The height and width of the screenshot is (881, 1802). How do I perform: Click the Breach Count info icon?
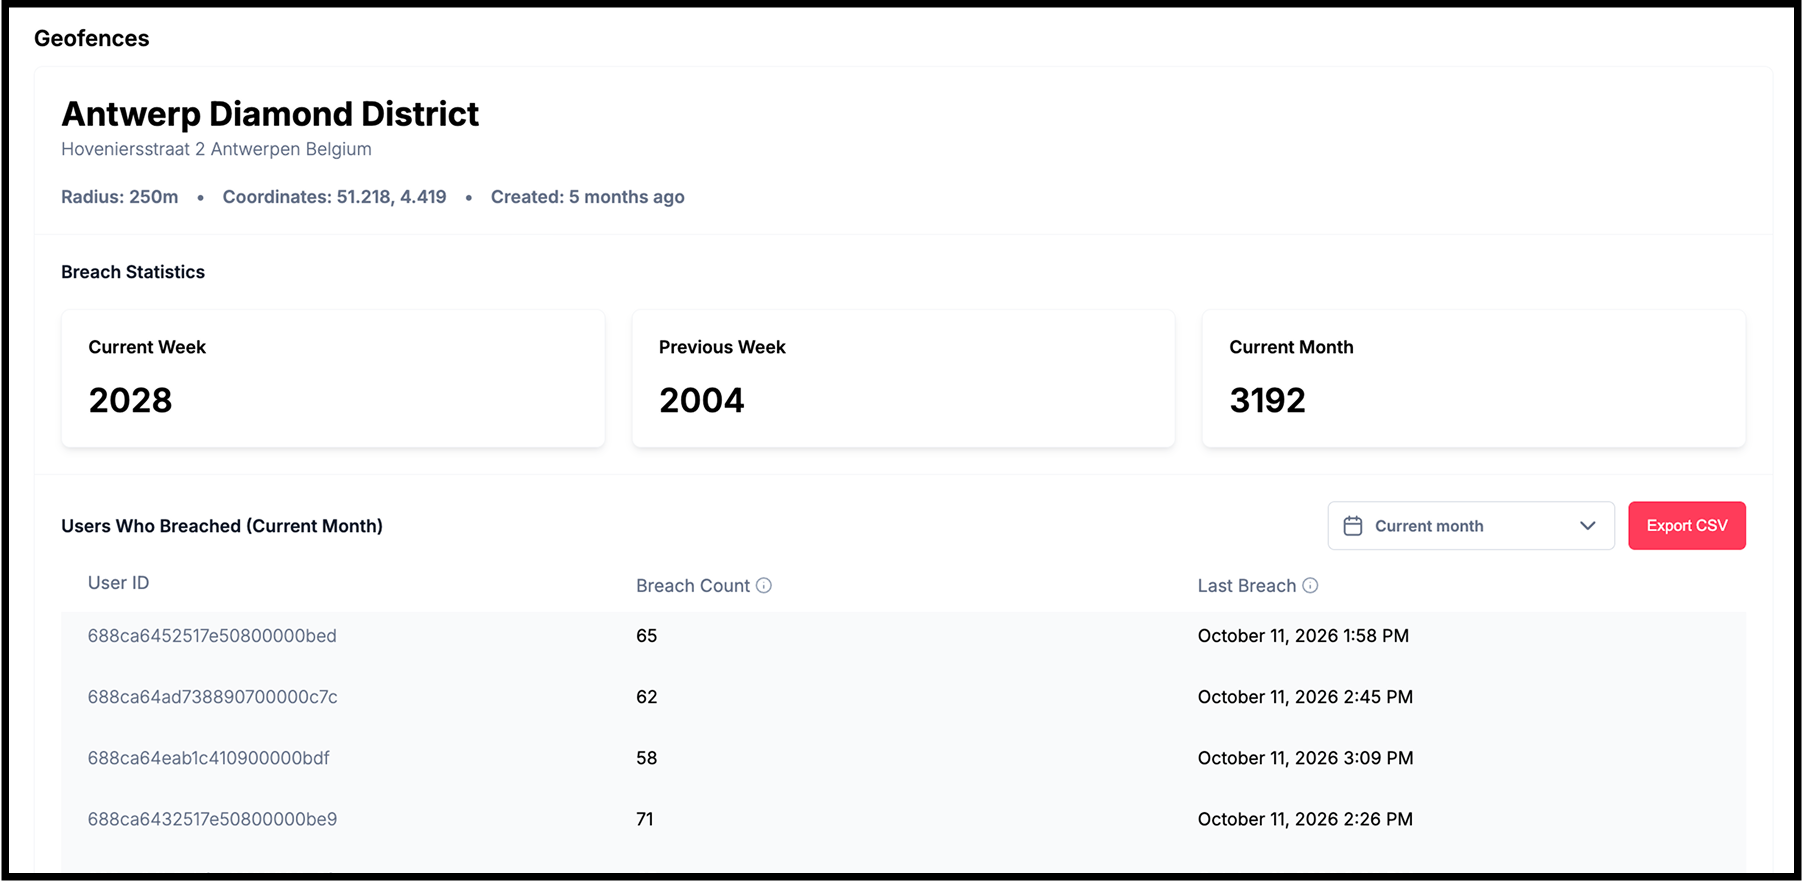(x=764, y=586)
